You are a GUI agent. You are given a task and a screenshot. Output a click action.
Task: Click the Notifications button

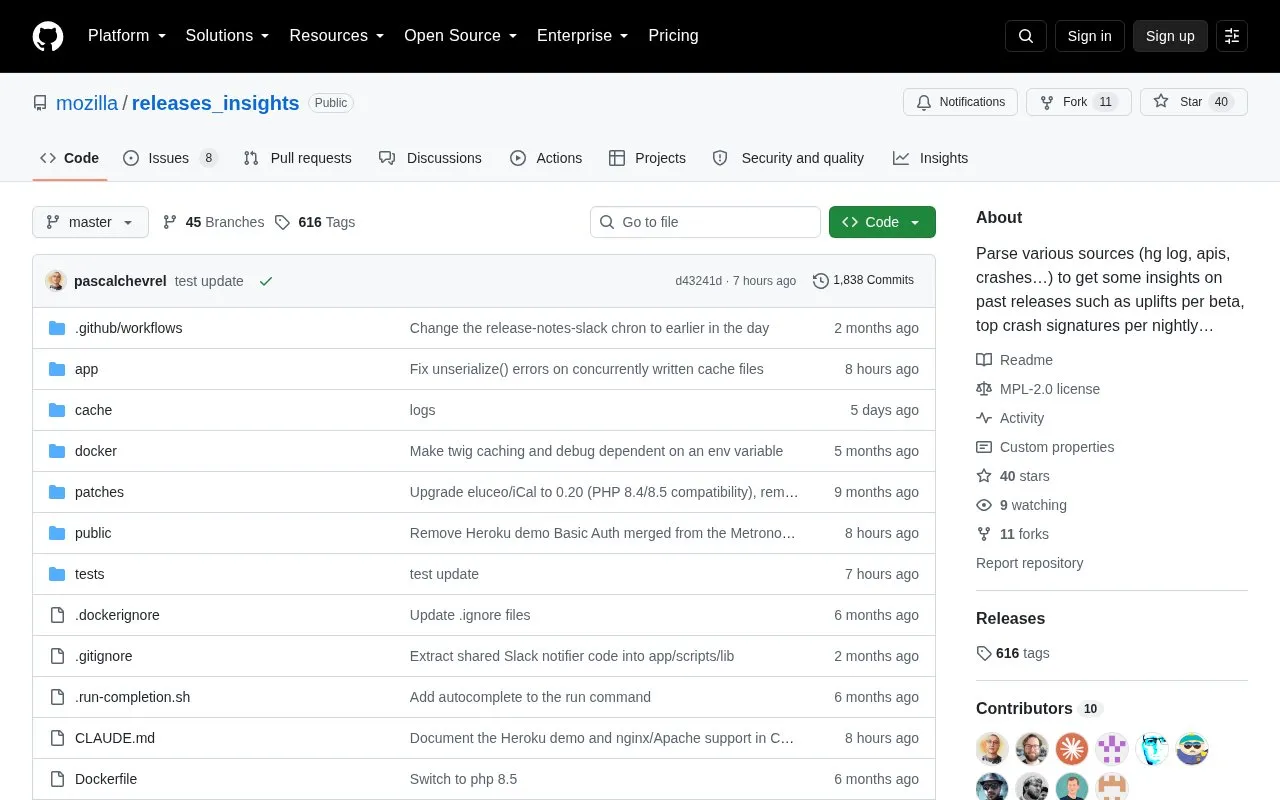click(960, 102)
